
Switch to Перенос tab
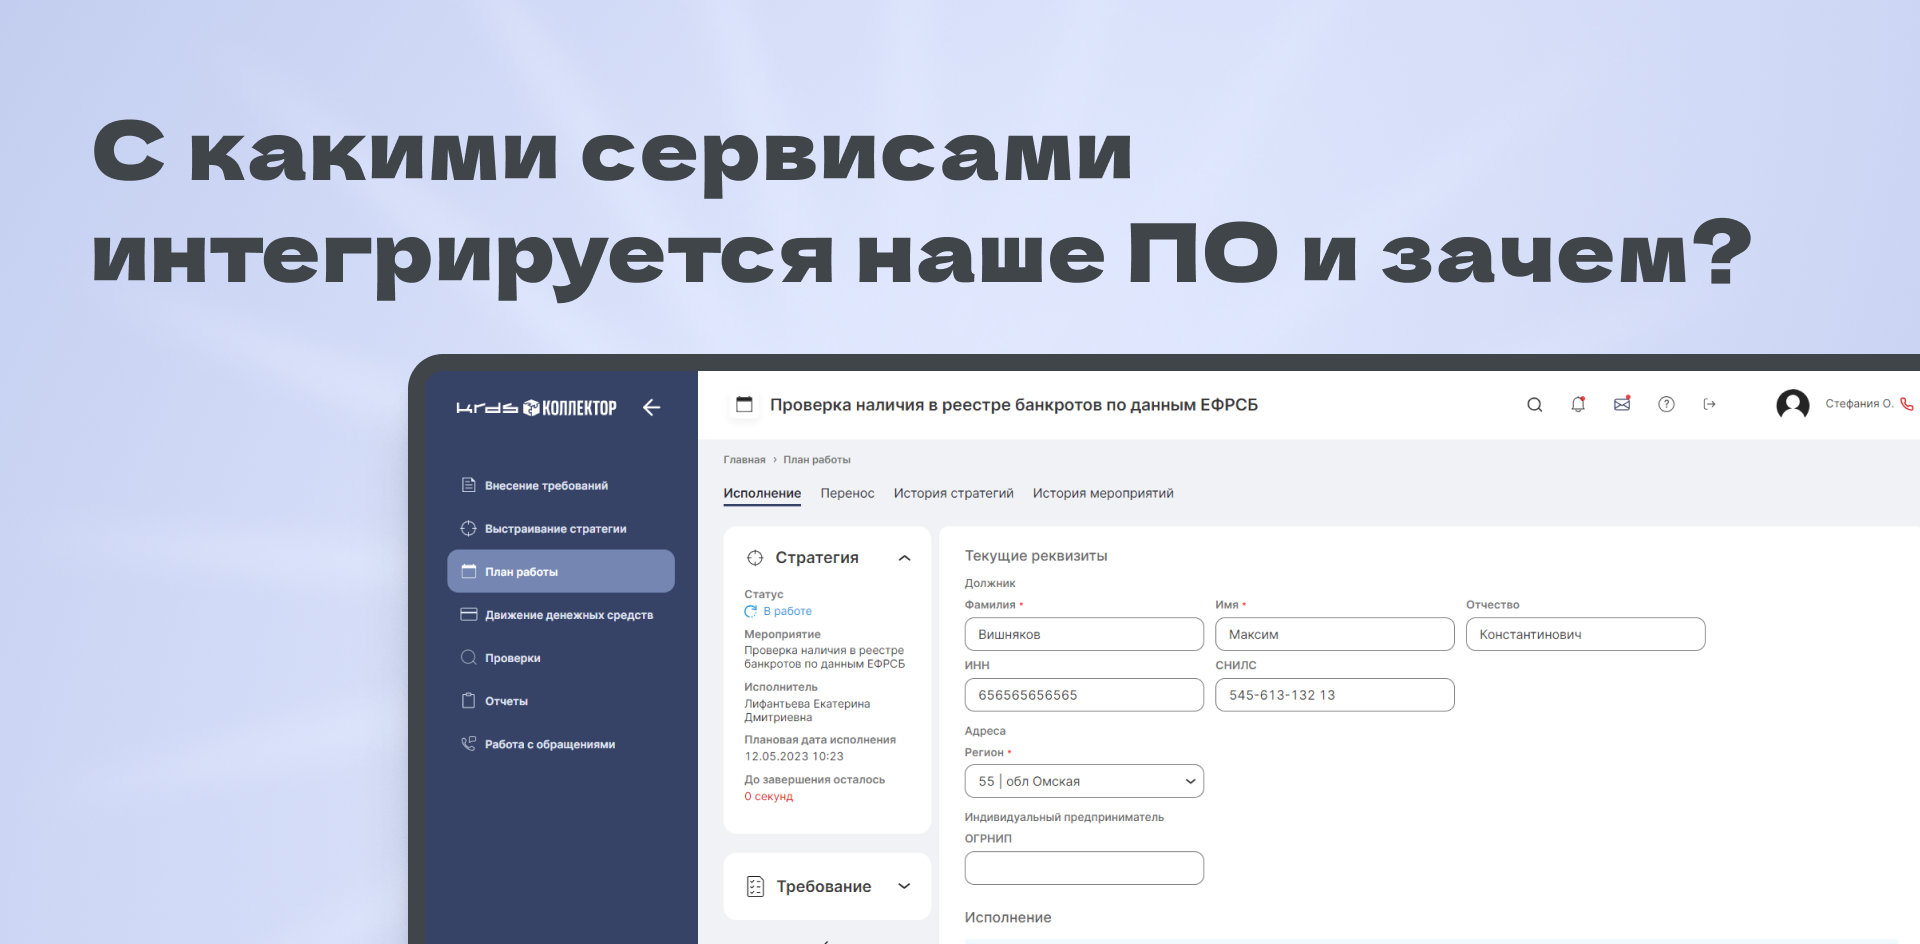coord(847,493)
